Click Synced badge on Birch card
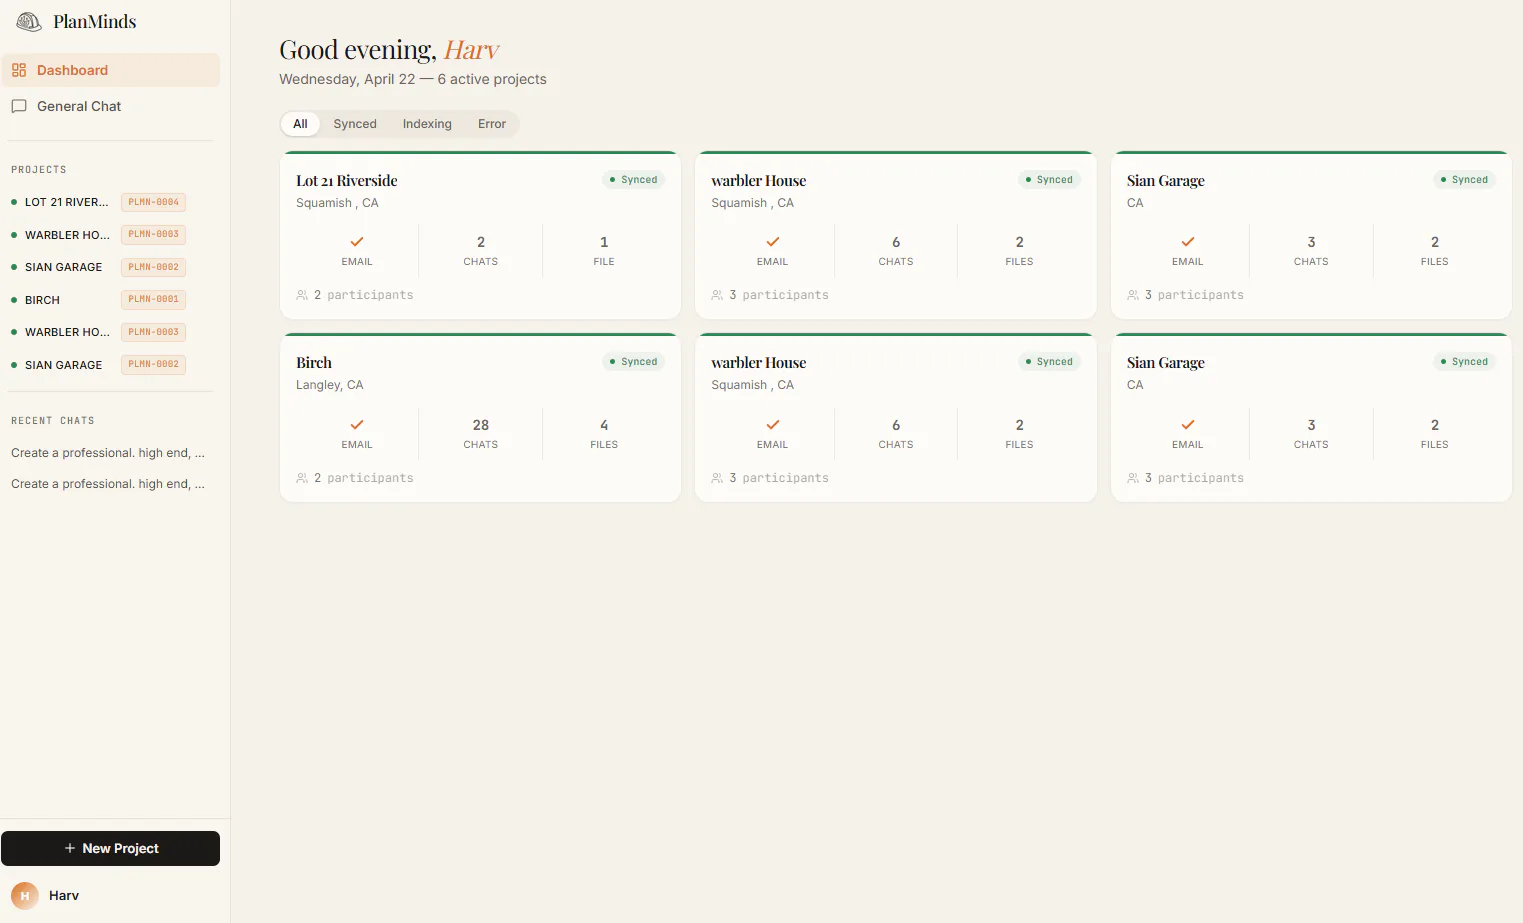 634,362
